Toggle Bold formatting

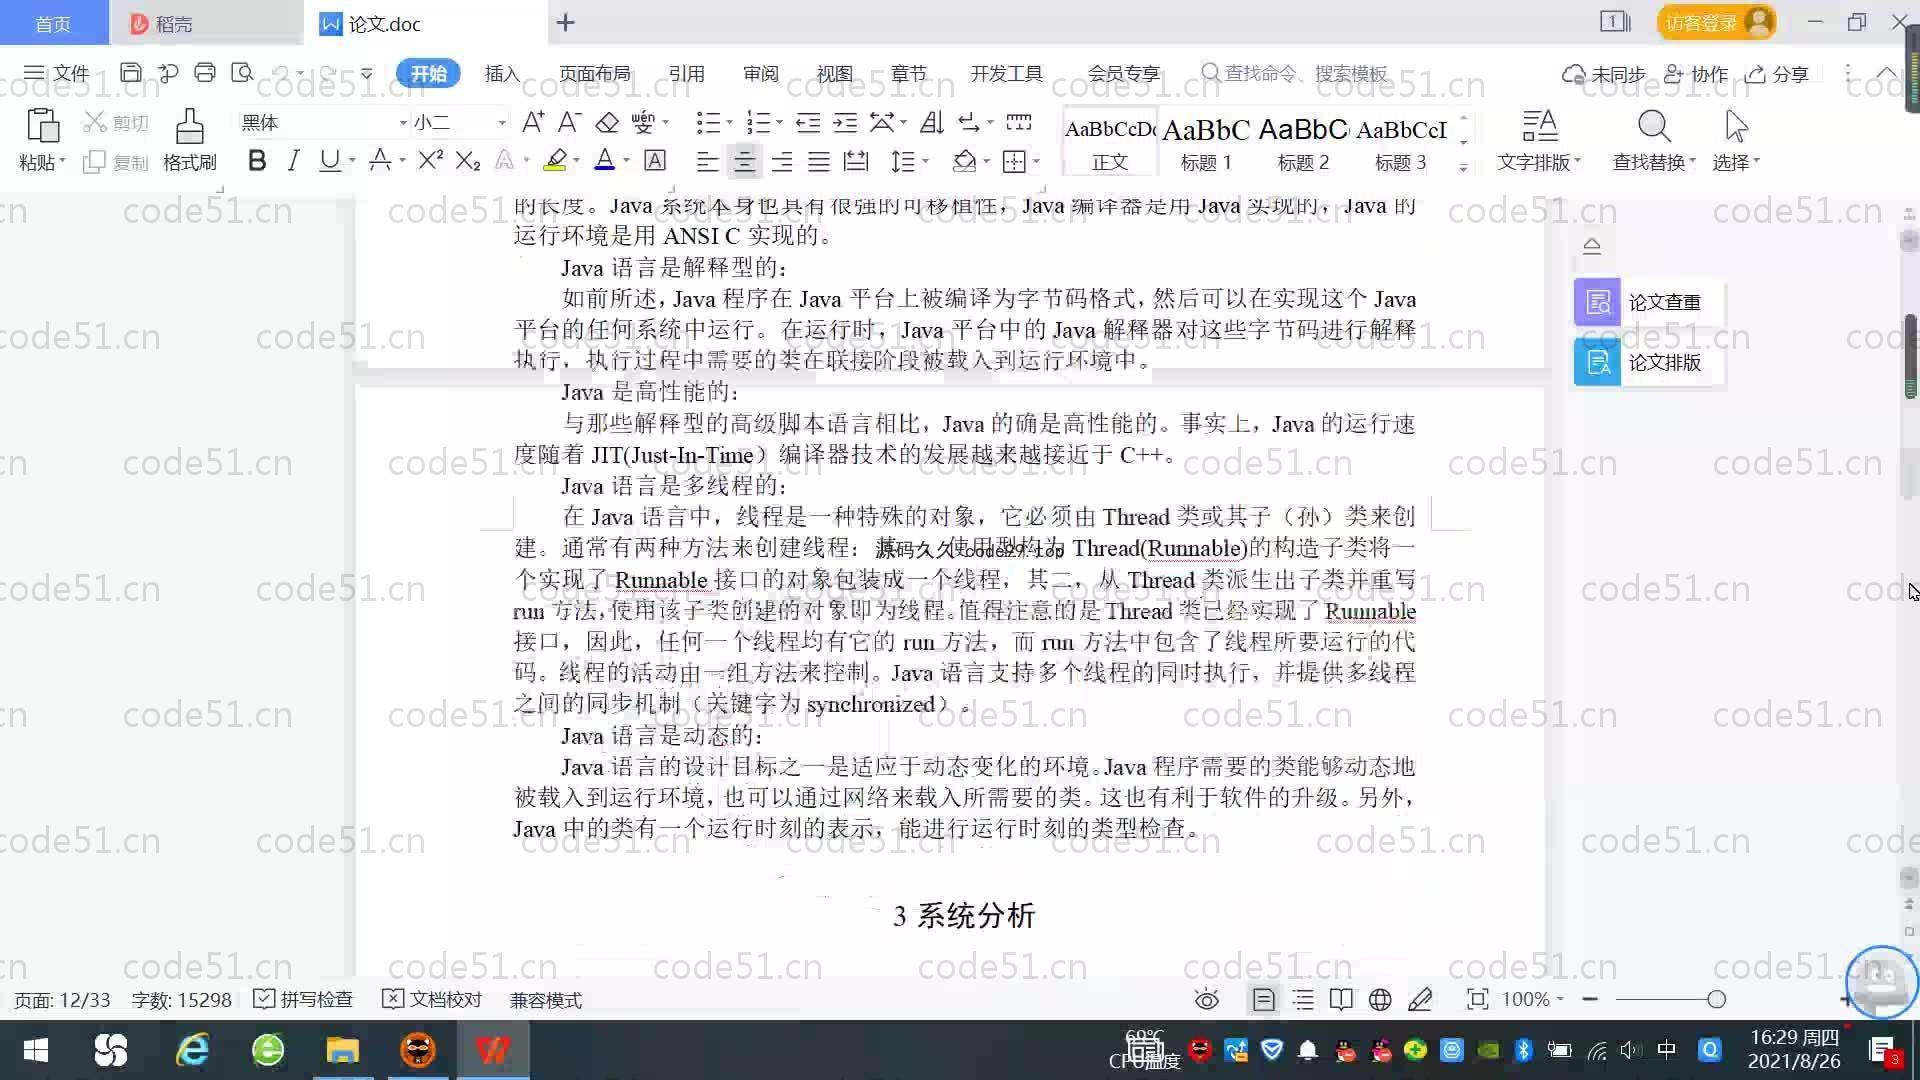[x=257, y=160]
